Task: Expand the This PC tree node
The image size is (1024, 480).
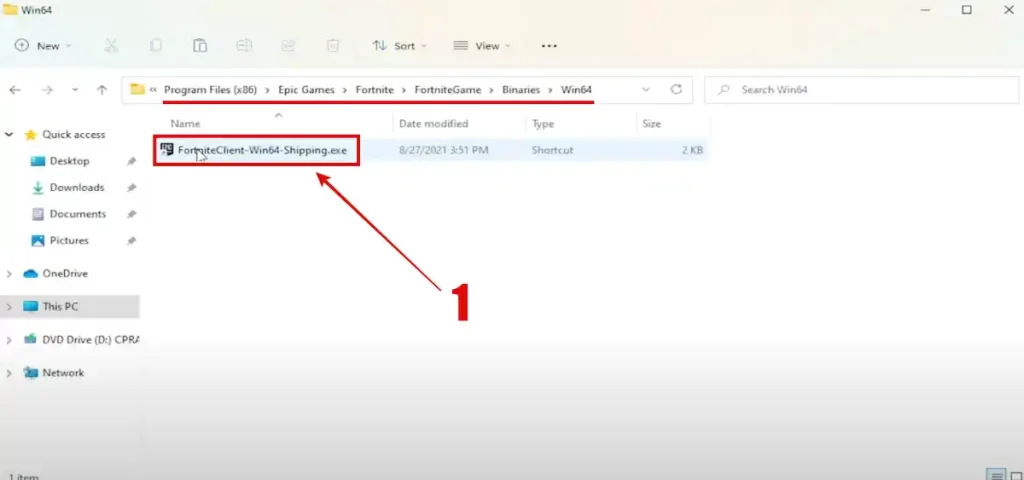Action: point(9,307)
